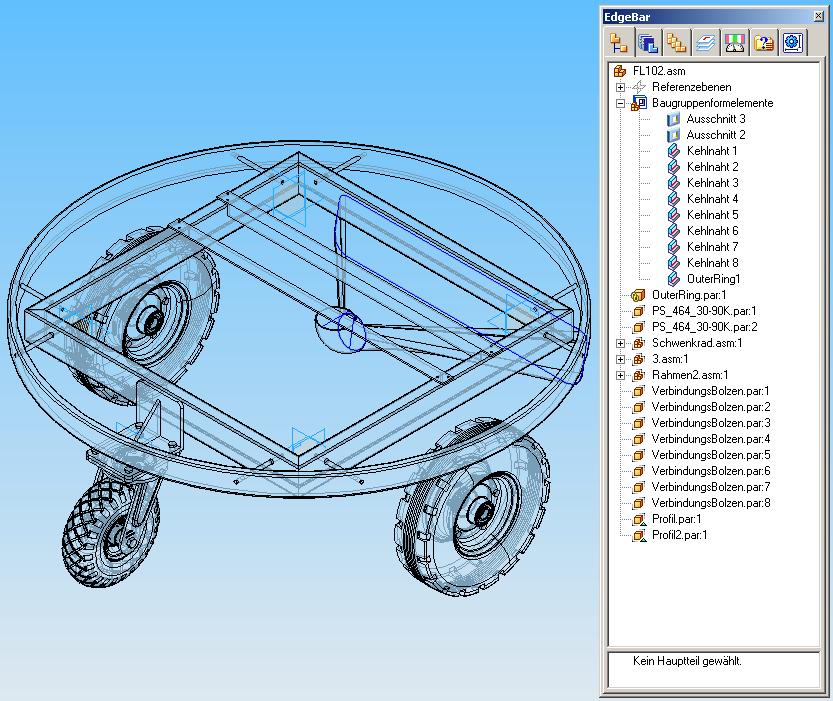
Task: Click the Kehlnaht 3 weld icon
Action: 674,183
